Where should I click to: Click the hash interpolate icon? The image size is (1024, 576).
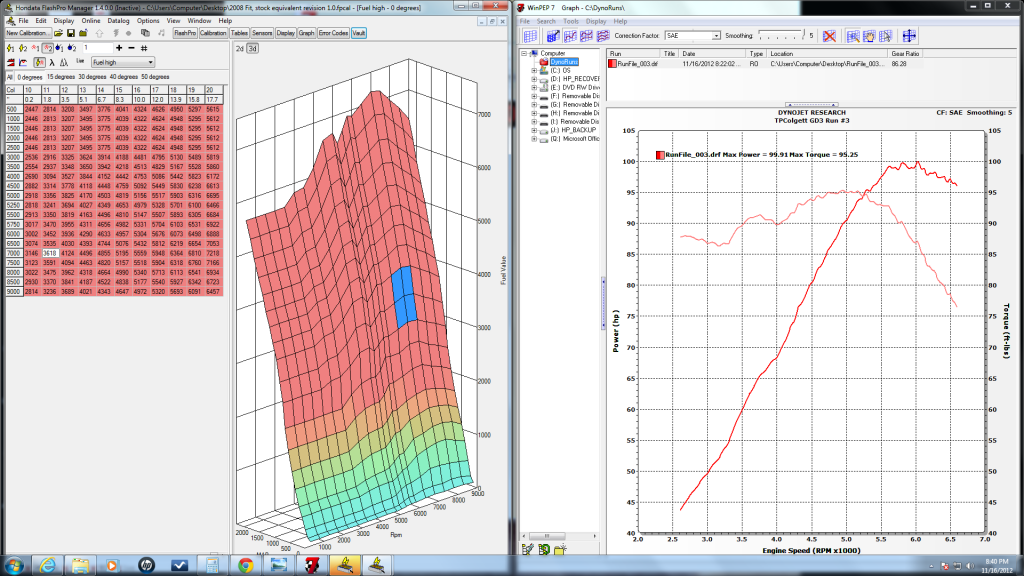pyautogui.click(x=144, y=48)
